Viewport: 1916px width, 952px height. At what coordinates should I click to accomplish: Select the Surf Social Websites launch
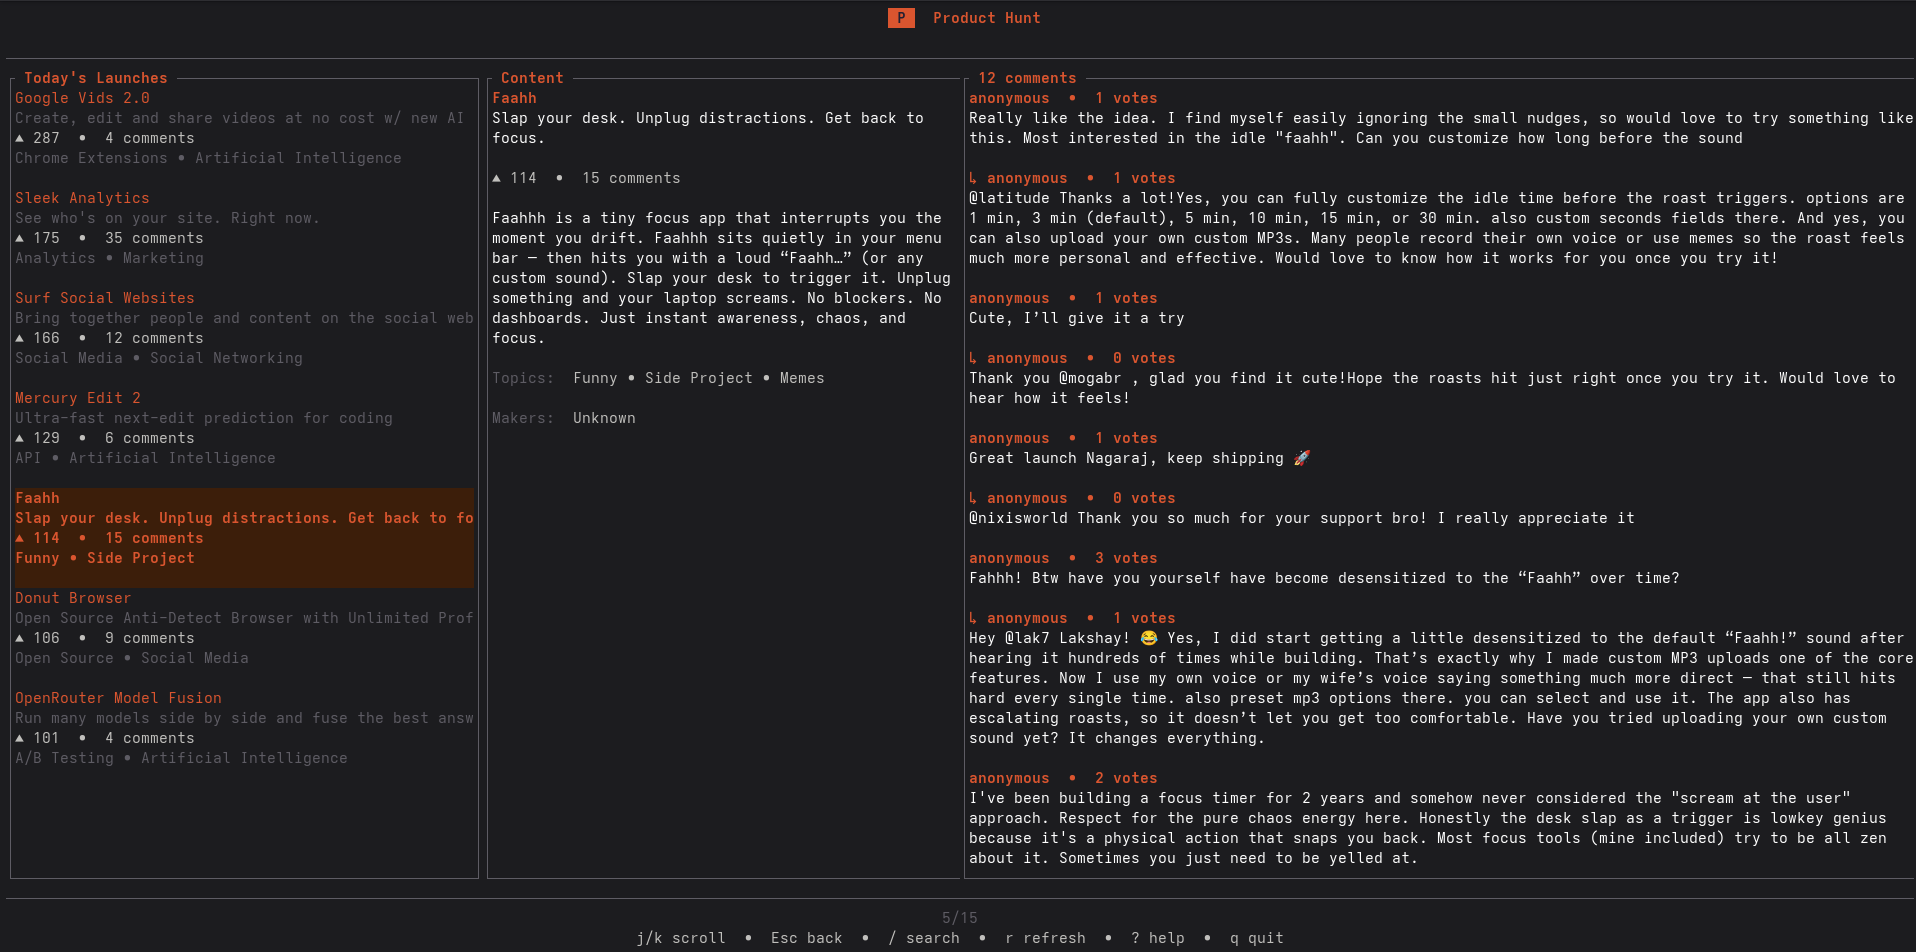click(105, 298)
